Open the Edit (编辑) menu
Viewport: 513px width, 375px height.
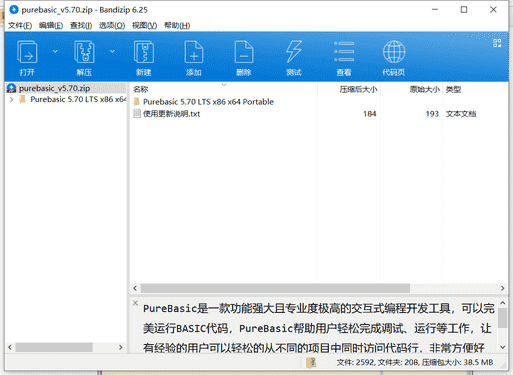click(51, 25)
